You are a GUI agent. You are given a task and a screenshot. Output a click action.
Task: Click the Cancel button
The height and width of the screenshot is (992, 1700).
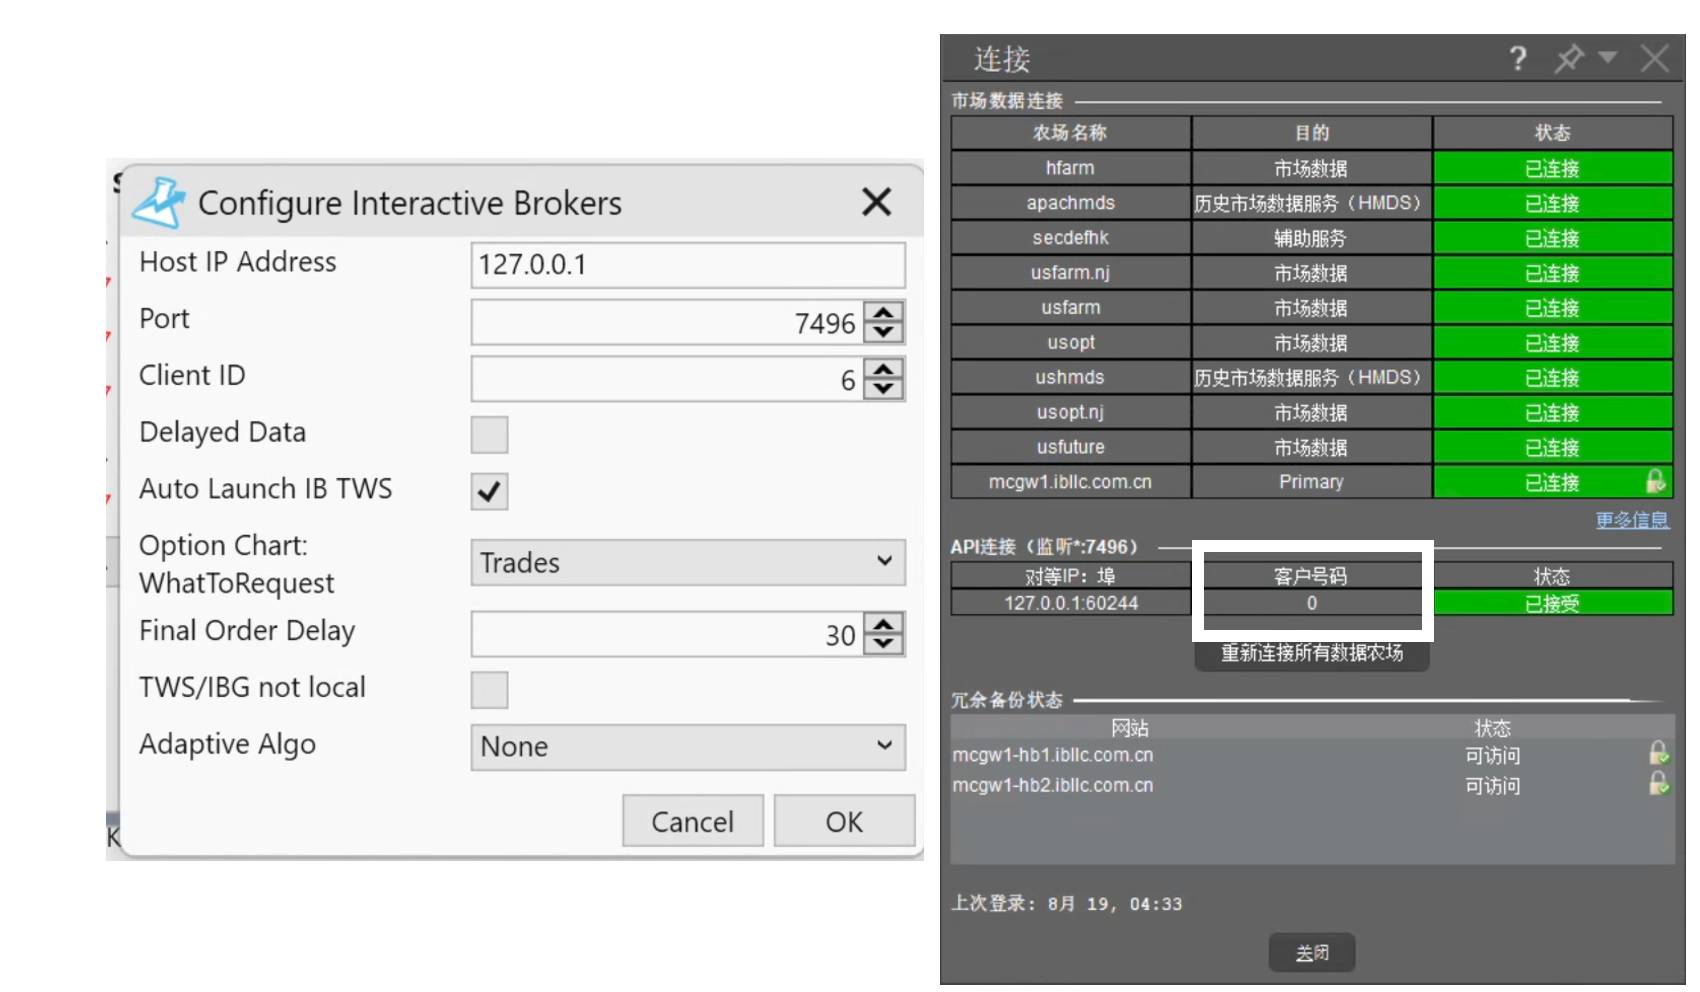(x=693, y=821)
